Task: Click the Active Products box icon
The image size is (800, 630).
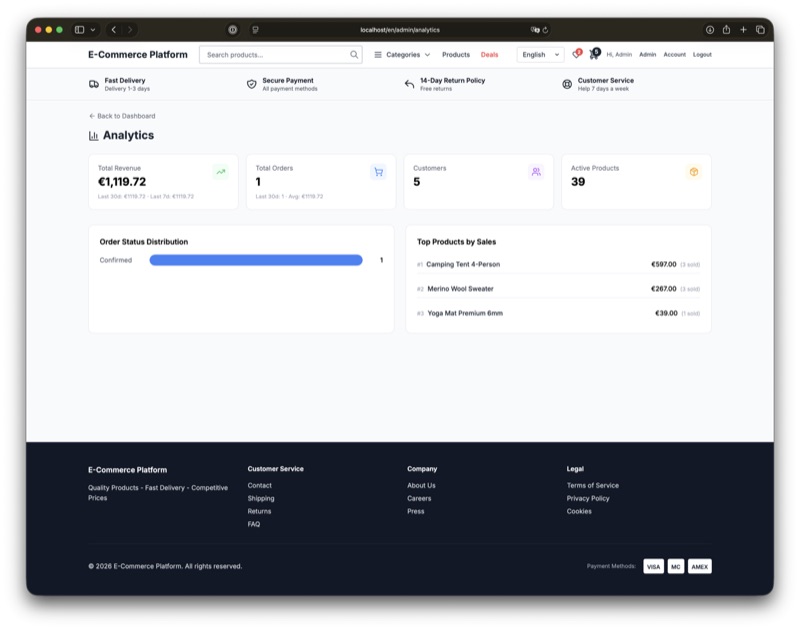Action: tap(693, 172)
